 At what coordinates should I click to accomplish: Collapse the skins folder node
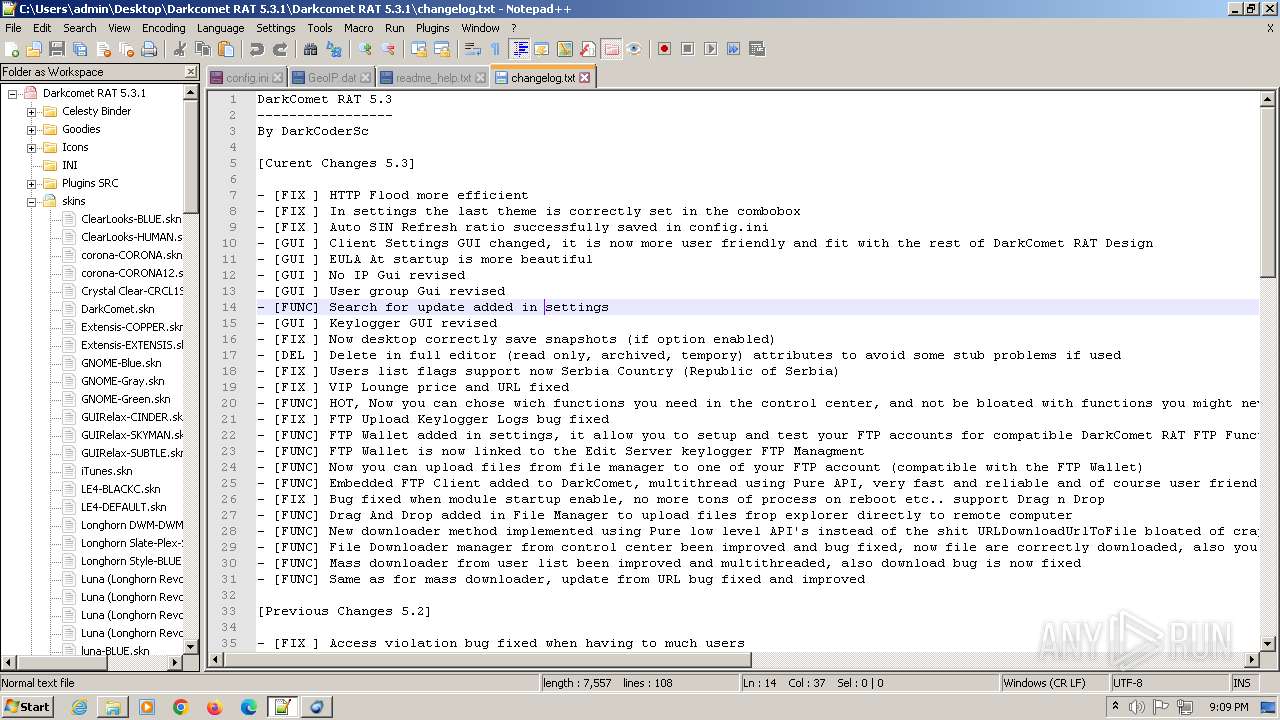click(31, 201)
